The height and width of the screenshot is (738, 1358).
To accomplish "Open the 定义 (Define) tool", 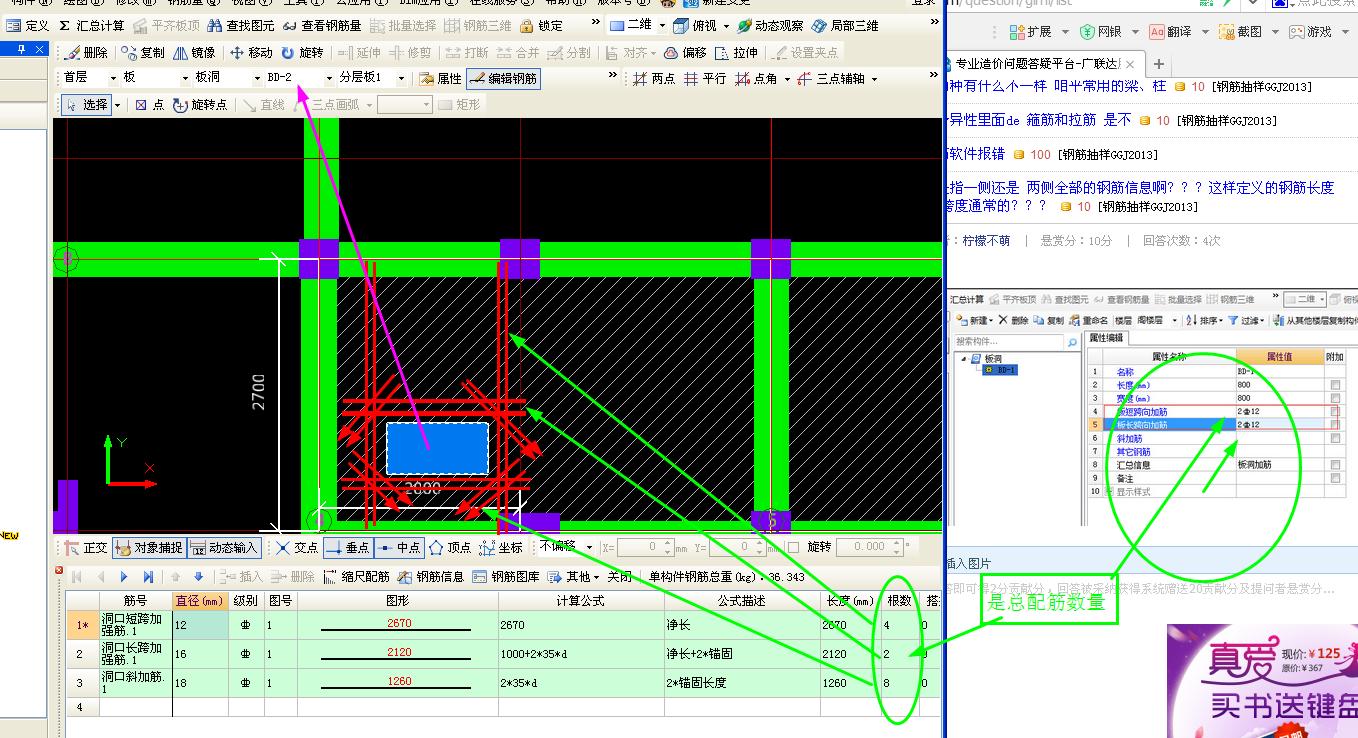I will coord(27,25).
